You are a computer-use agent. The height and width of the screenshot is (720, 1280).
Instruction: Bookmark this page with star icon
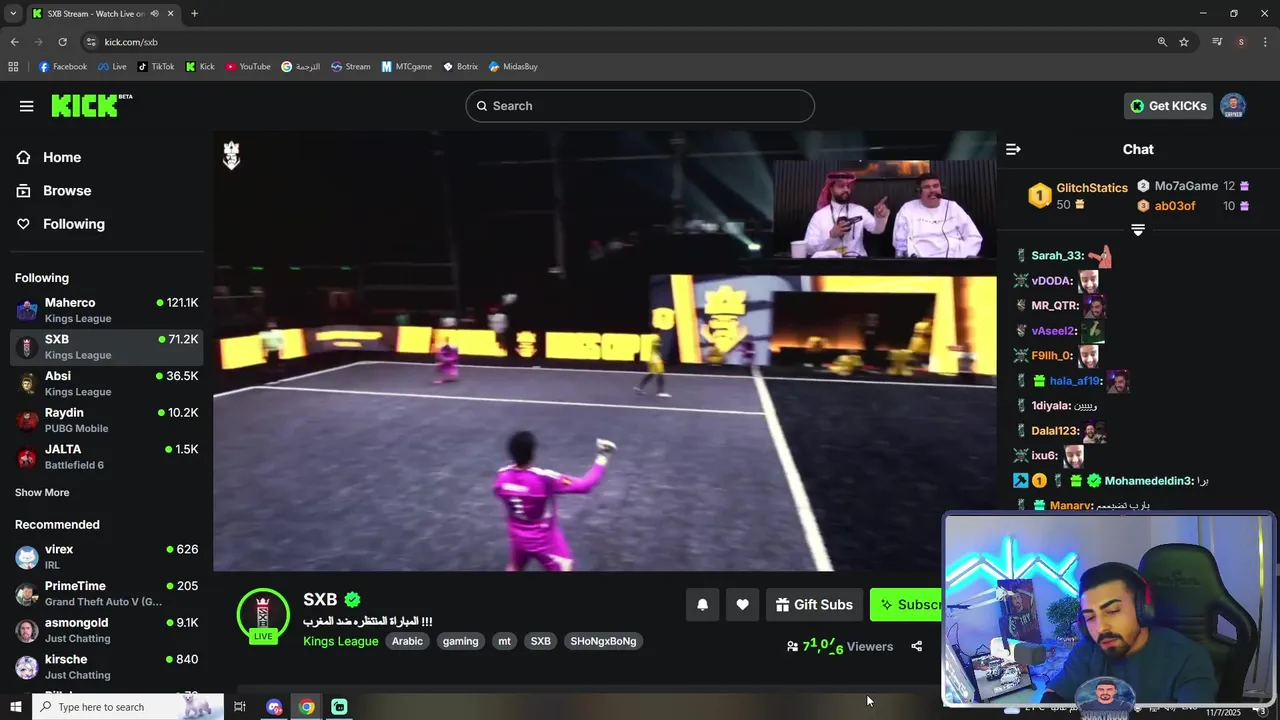point(1184,42)
